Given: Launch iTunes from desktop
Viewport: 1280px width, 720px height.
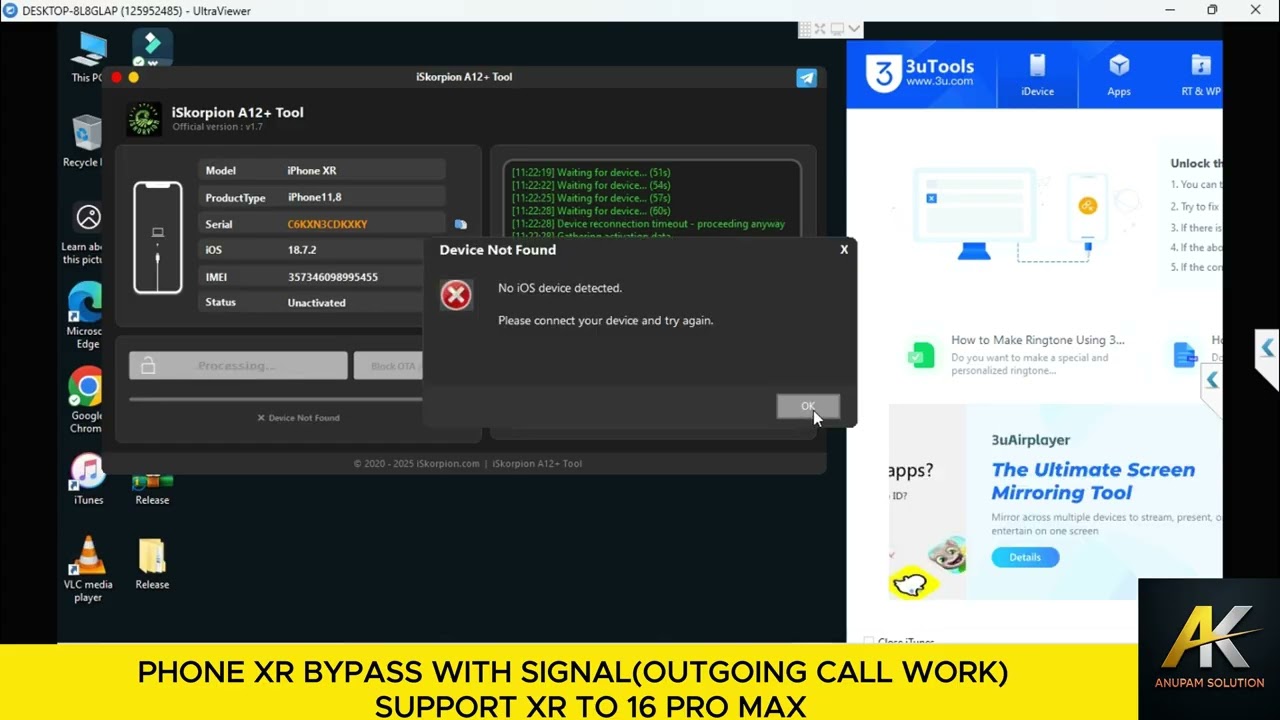Looking at the screenshot, I should [x=88, y=479].
